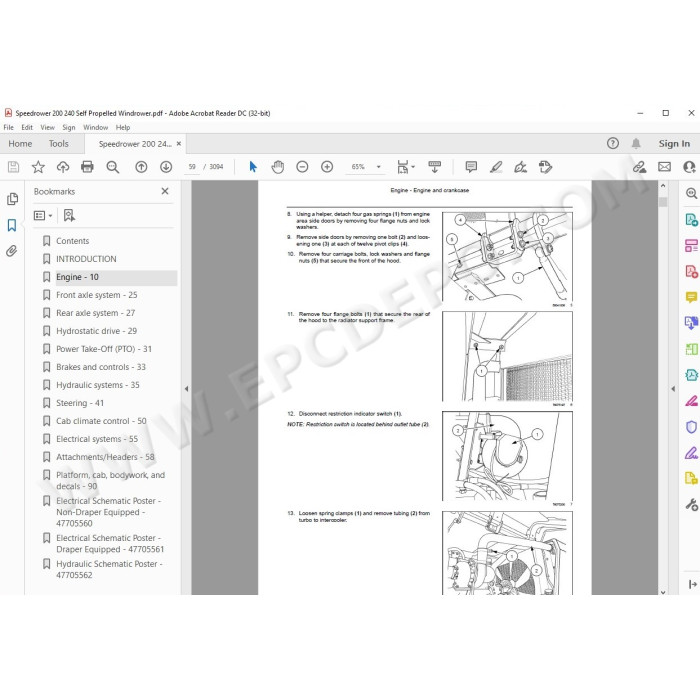Open bookmark options list dropdown
700x700 pixels.
[x=43, y=216]
